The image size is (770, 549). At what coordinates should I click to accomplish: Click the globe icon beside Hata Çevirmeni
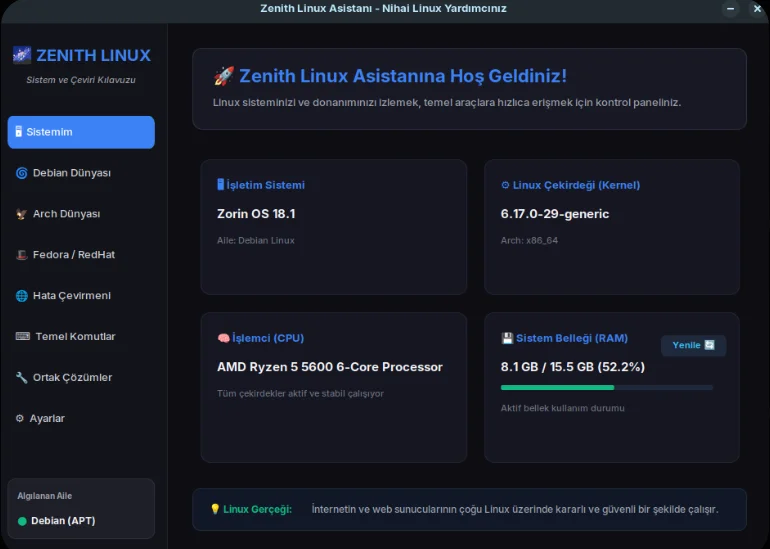[x=22, y=296]
